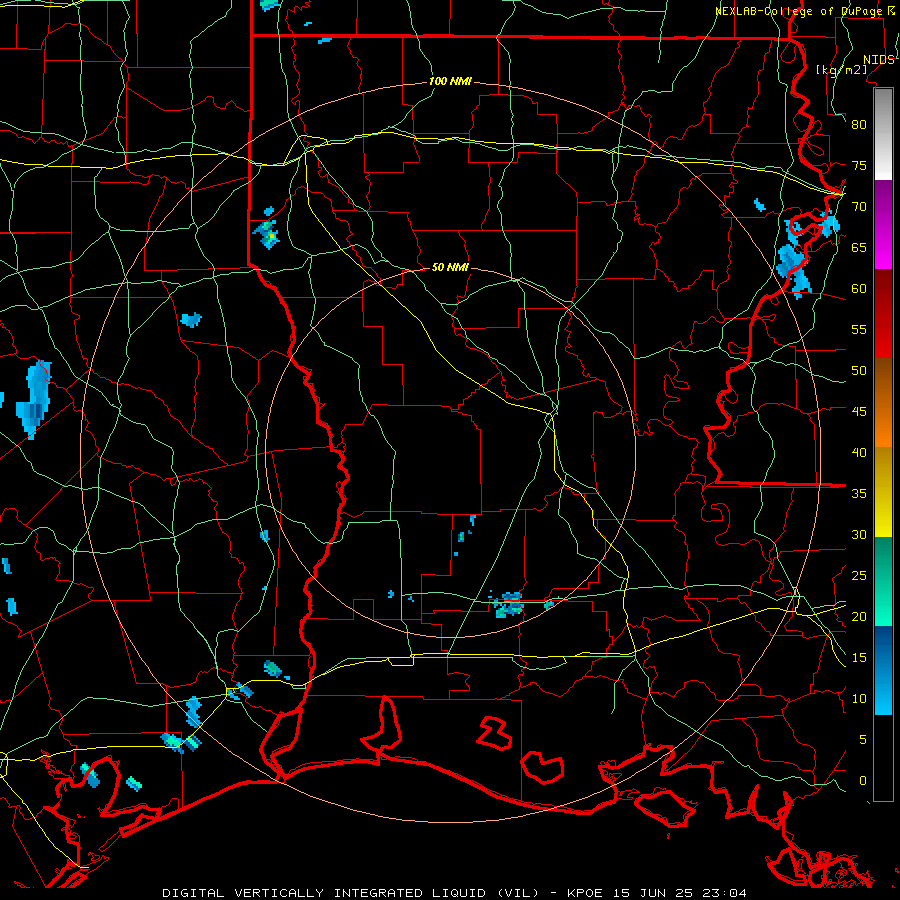Click the 70 value on the color scale

859,207
